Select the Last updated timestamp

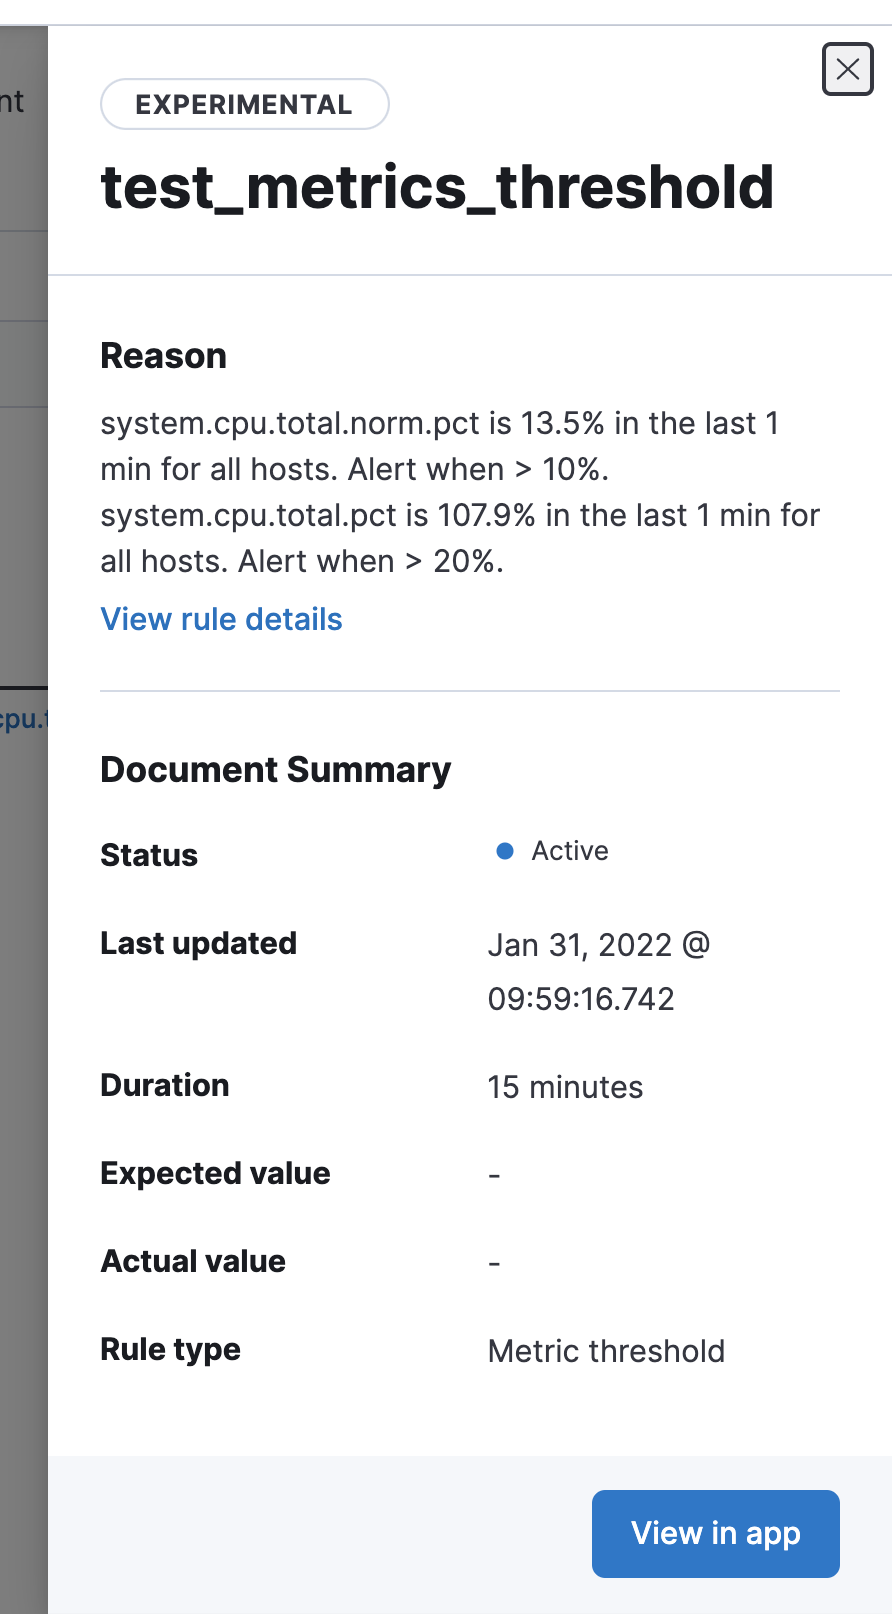[x=598, y=970]
